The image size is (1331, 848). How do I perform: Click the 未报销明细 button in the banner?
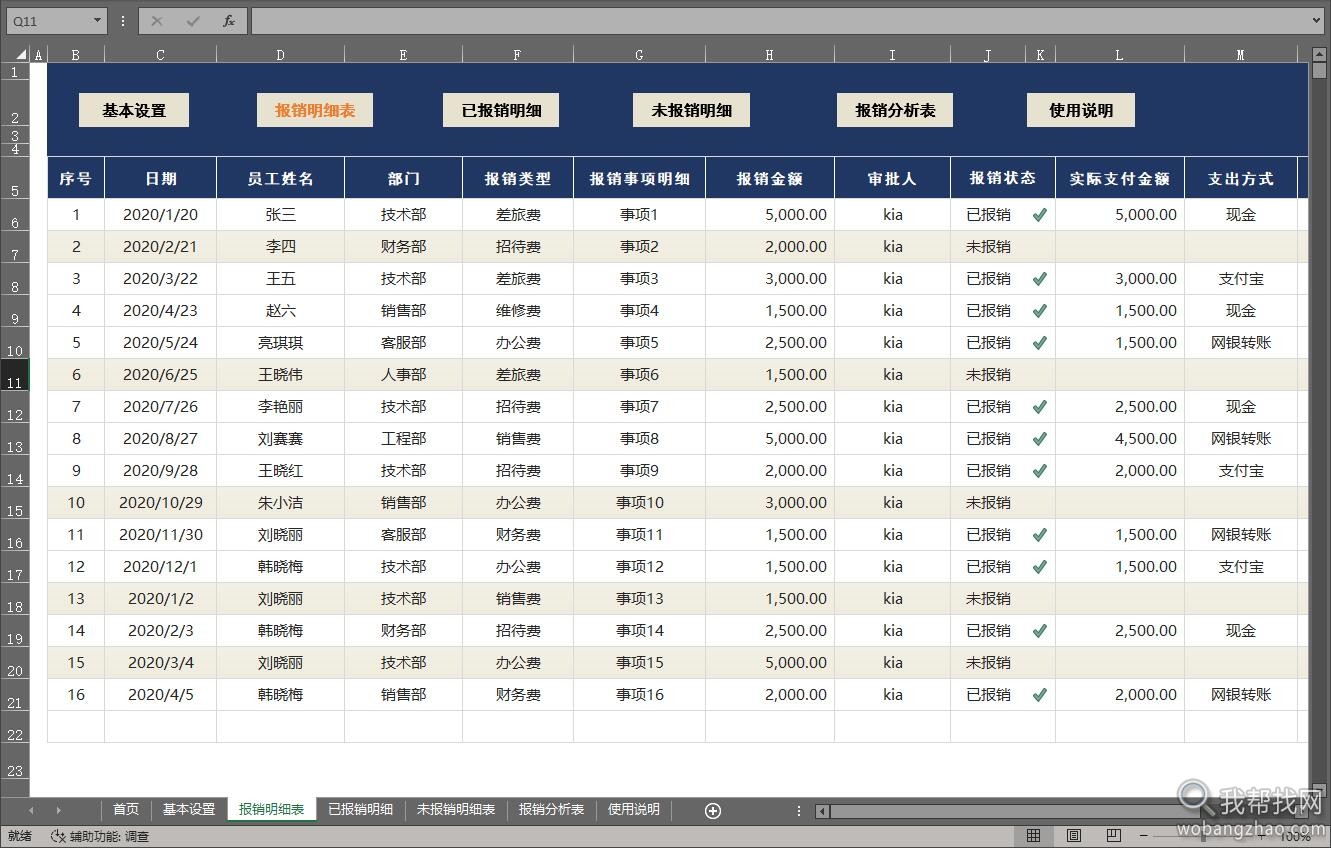(691, 110)
